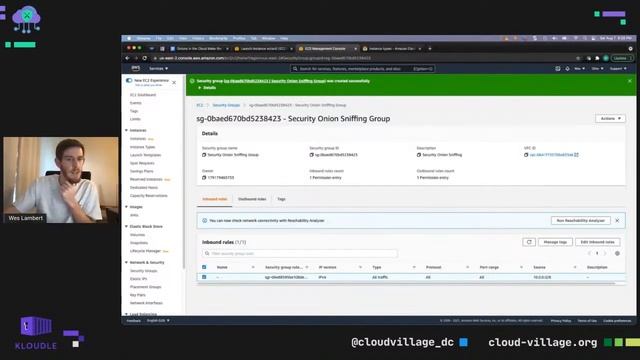Focus the filter security group rules field

(300, 253)
